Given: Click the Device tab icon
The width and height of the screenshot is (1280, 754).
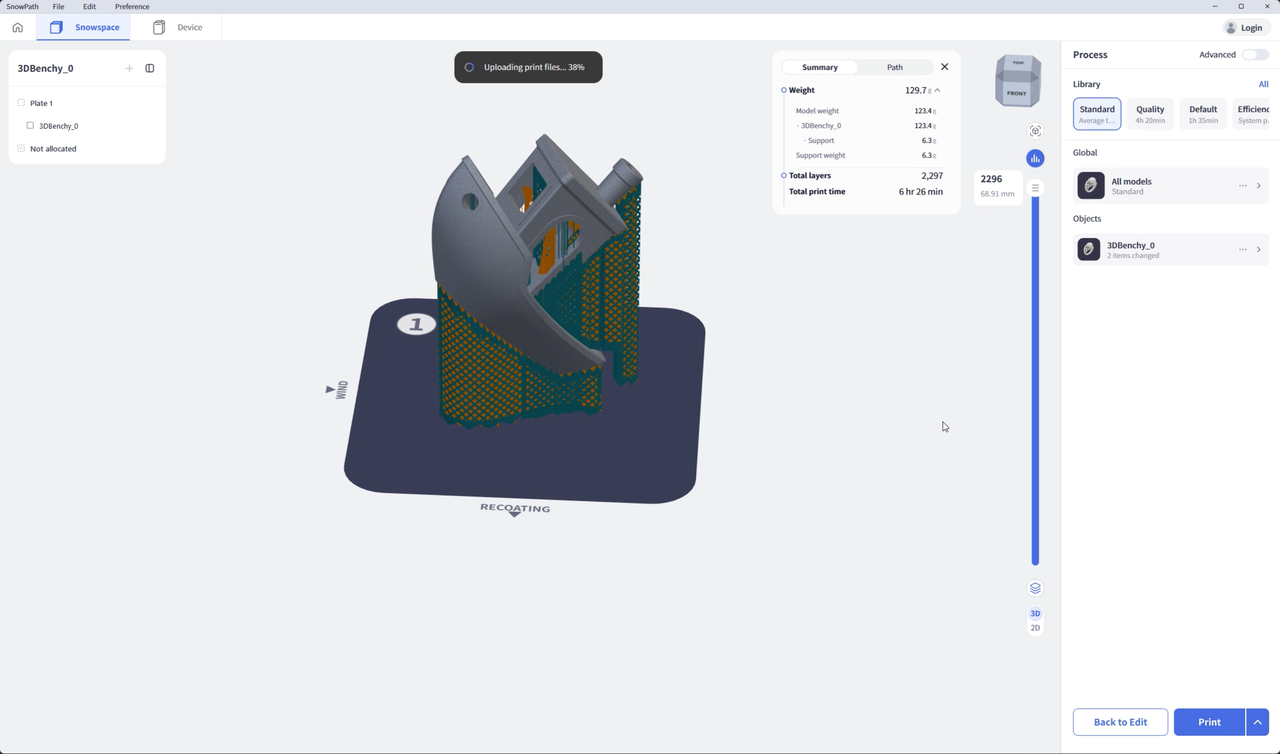Looking at the screenshot, I should (159, 27).
